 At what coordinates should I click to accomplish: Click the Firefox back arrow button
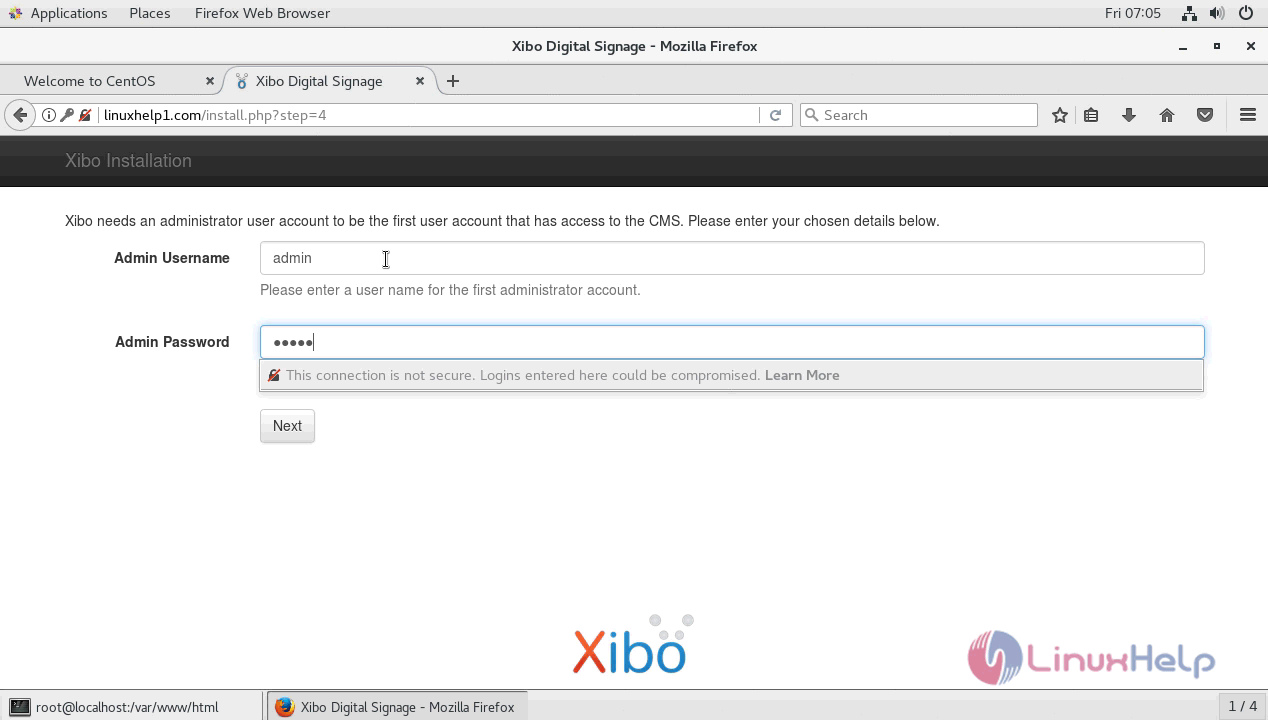[x=20, y=115]
